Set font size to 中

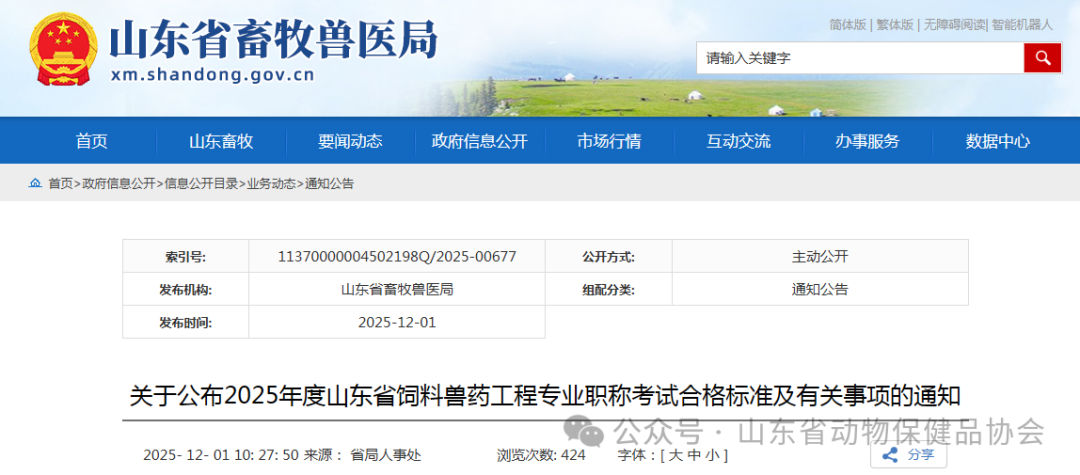click(694, 455)
